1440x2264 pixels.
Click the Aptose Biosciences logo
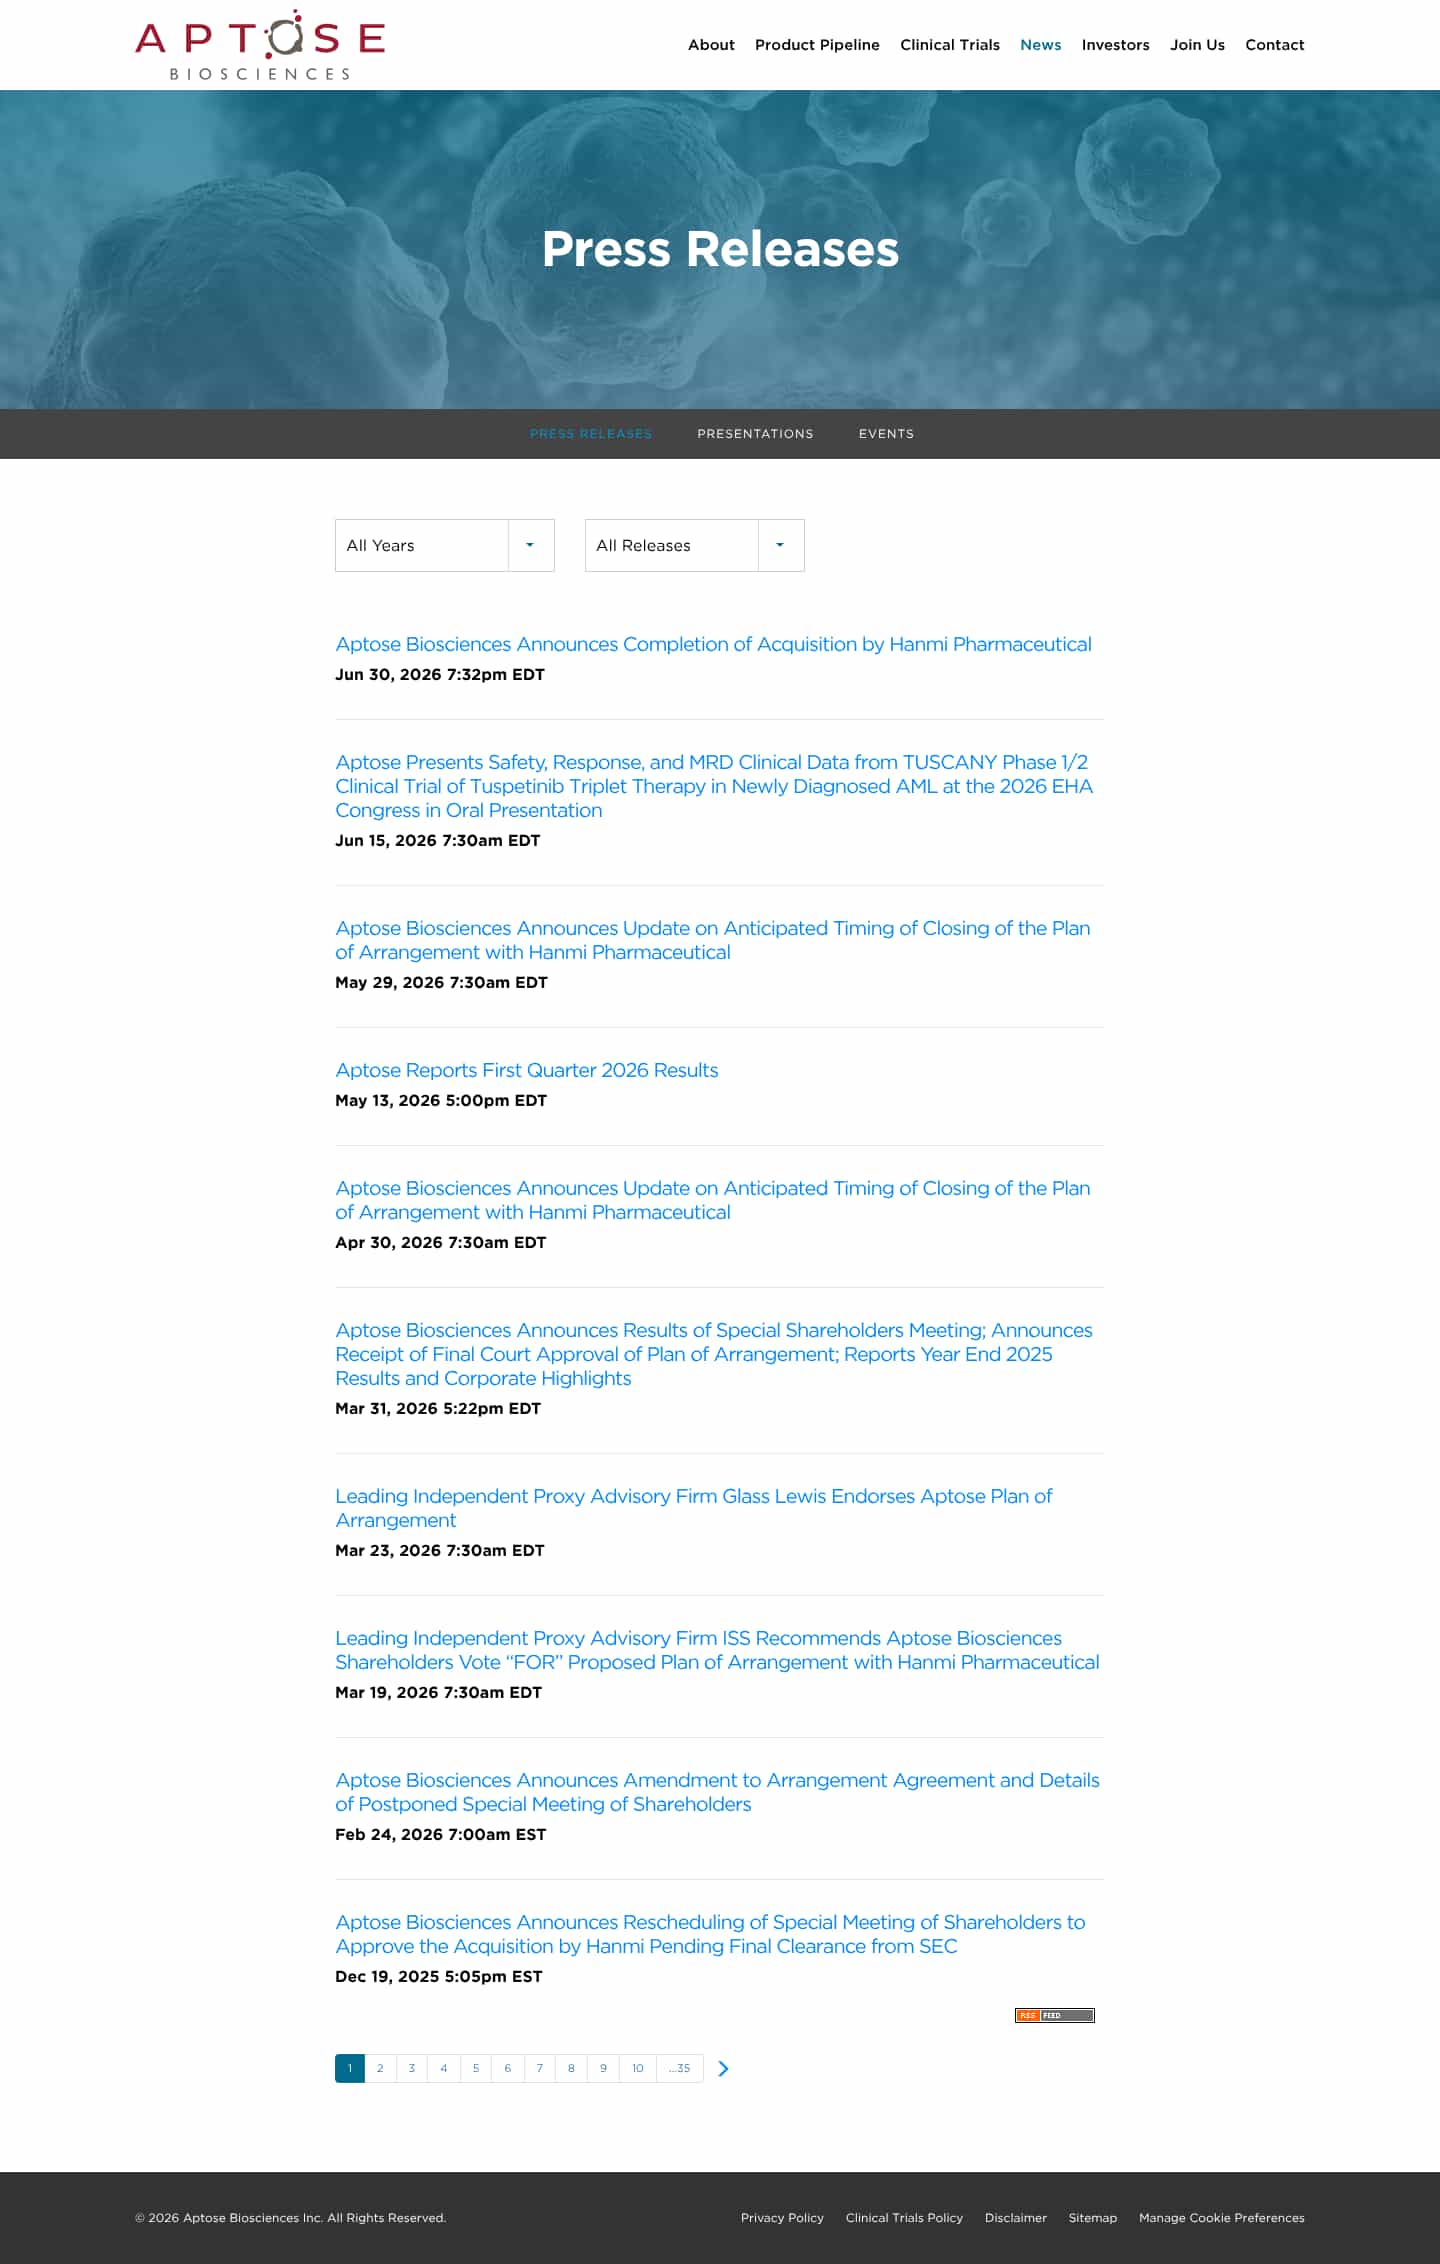(260, 45)
